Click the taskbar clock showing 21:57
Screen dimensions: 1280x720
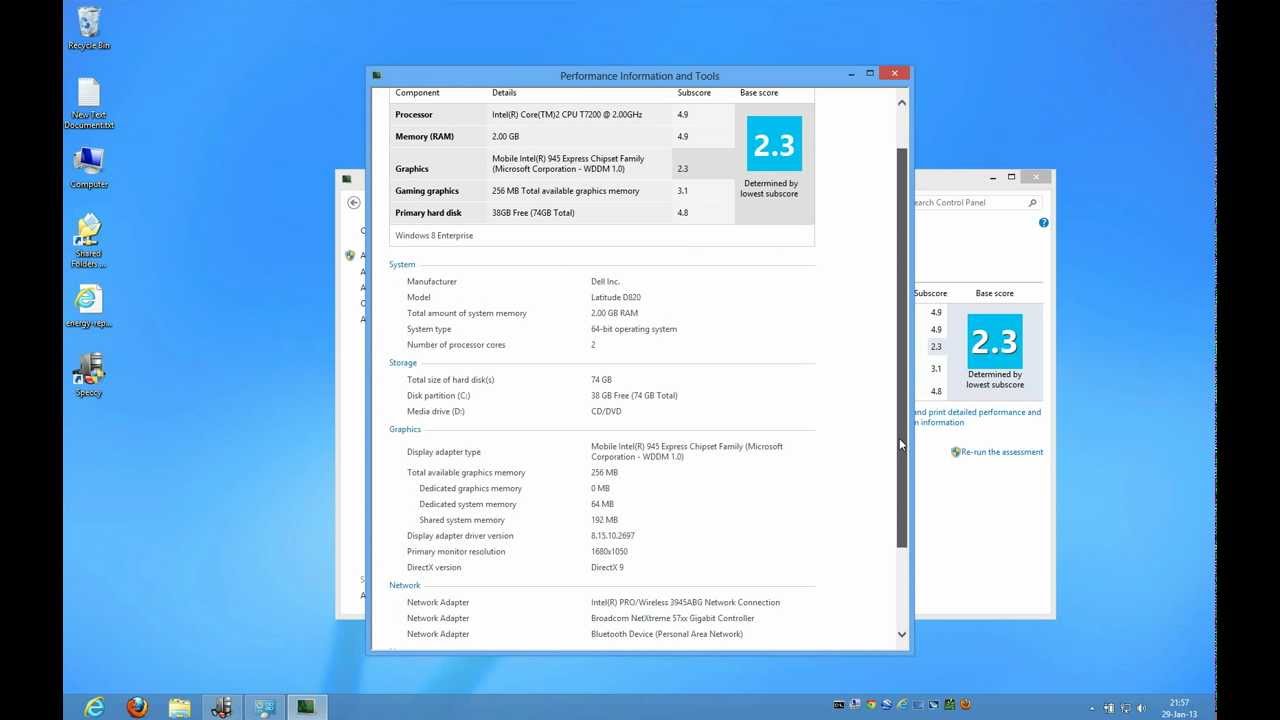[1179, 708]
